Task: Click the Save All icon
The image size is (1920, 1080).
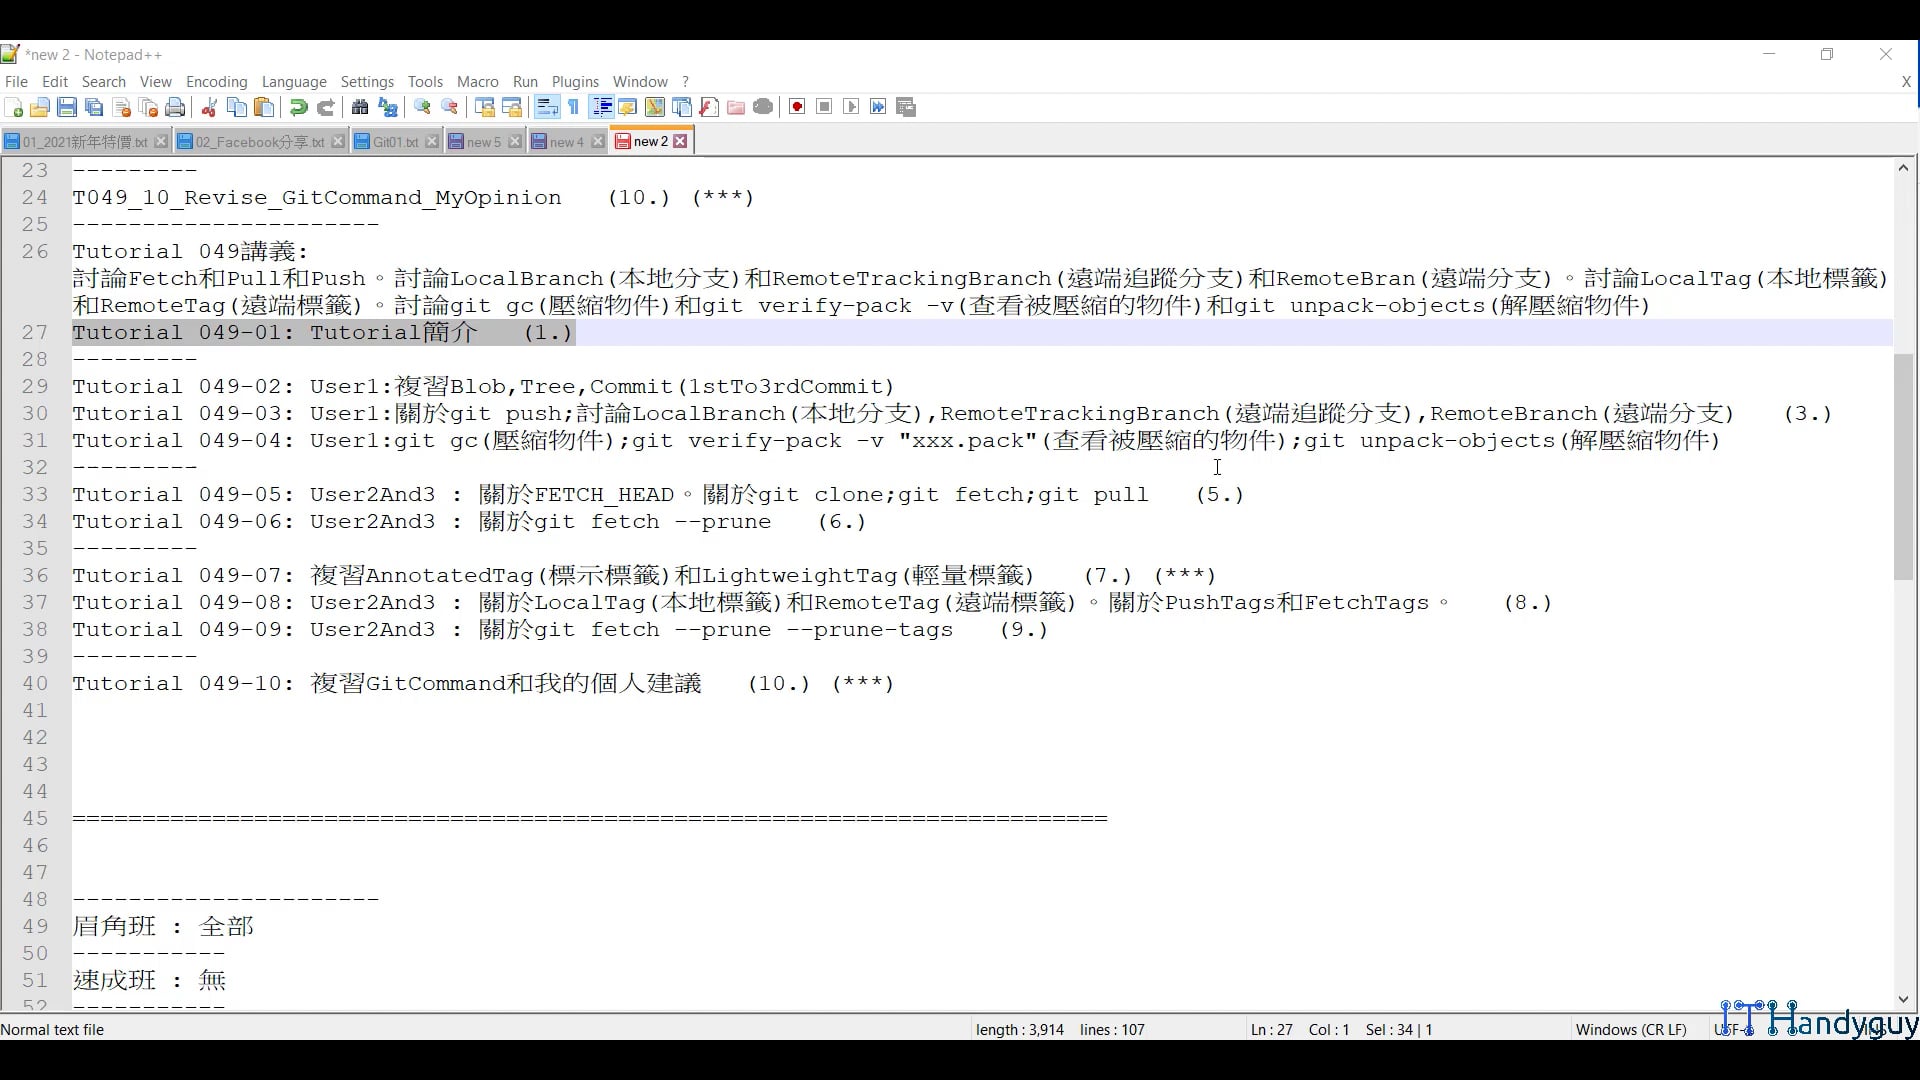Action: [94, 107]
